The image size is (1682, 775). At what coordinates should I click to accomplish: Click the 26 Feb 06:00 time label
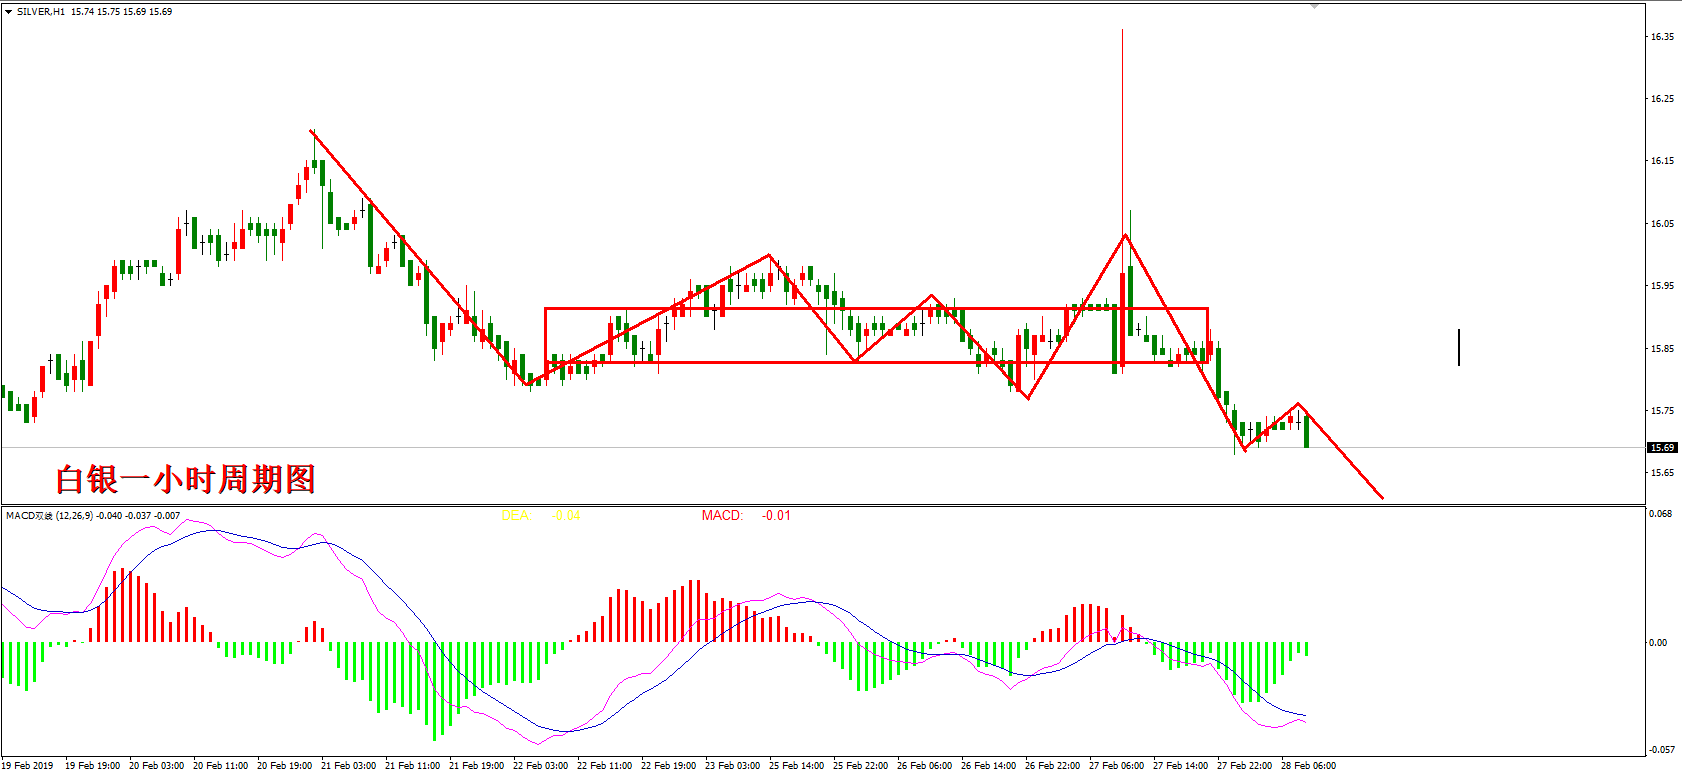pyautogui.click(x=924, y=766)
